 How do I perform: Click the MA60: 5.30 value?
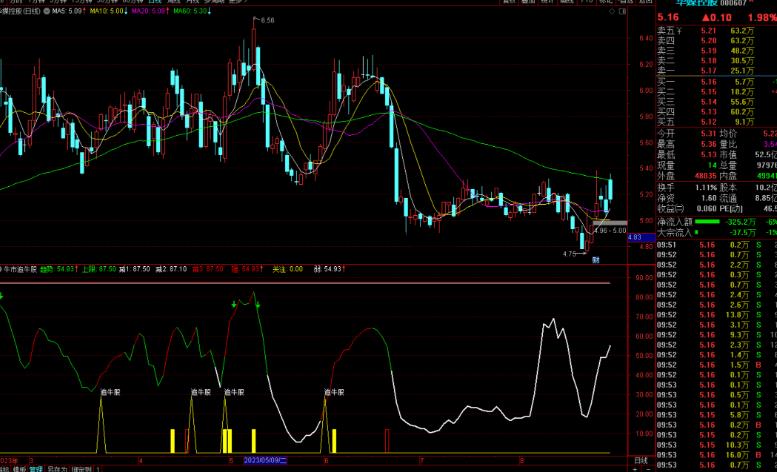click(192, 11)
